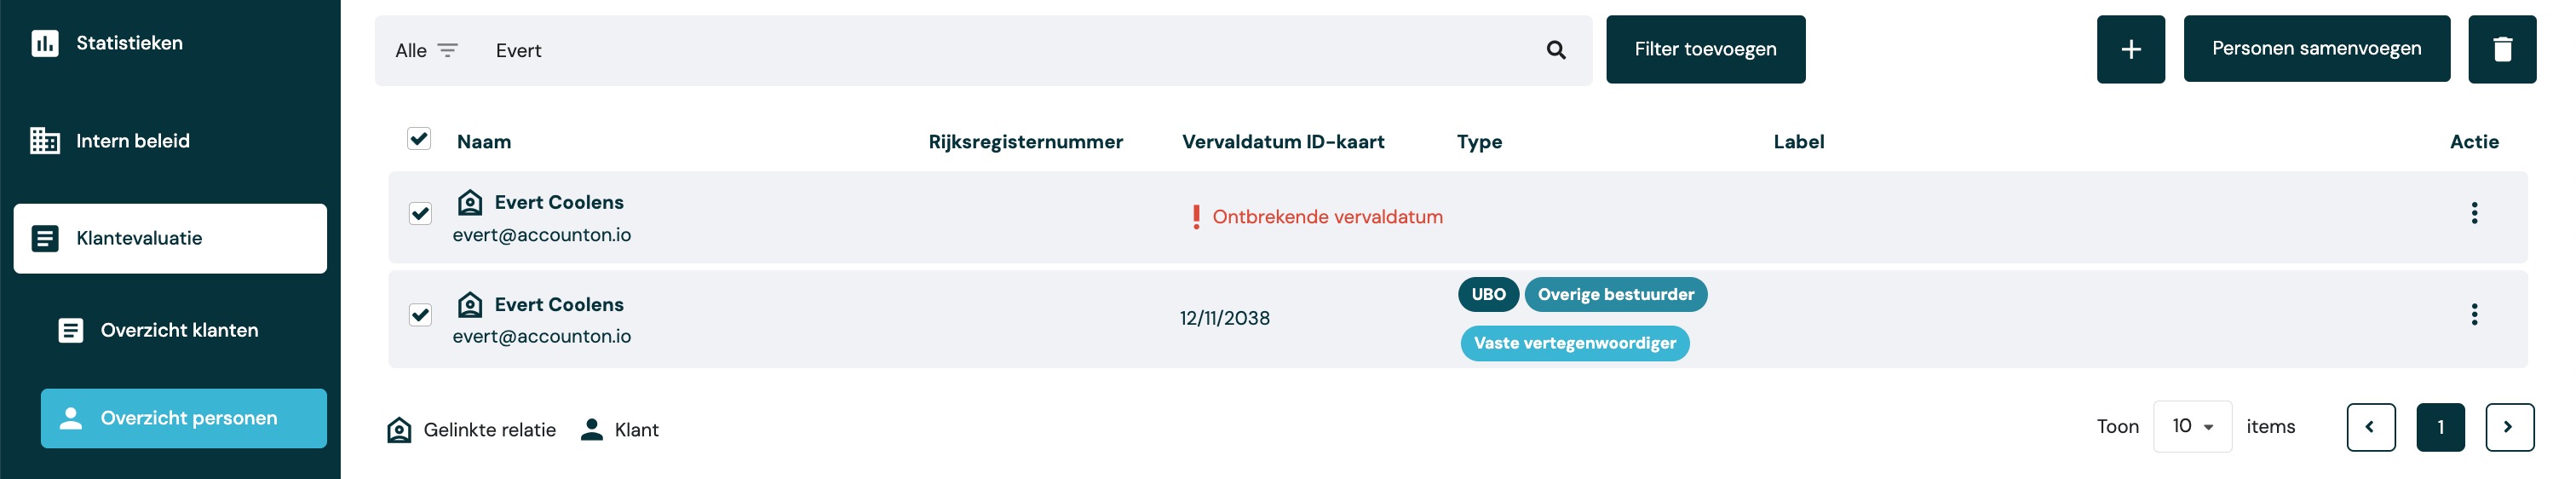Open the items-per-page dropdown showing 10
This screenshot has width=2576, height=479.
pos(2191,427)
